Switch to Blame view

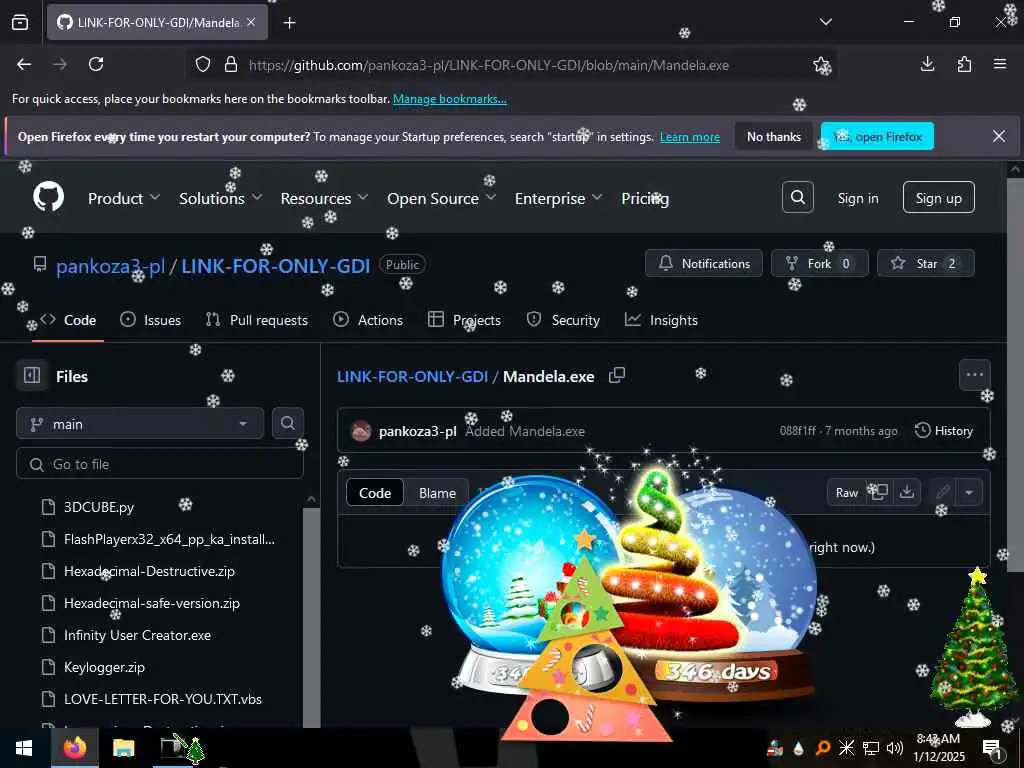(x=437, y=493)
